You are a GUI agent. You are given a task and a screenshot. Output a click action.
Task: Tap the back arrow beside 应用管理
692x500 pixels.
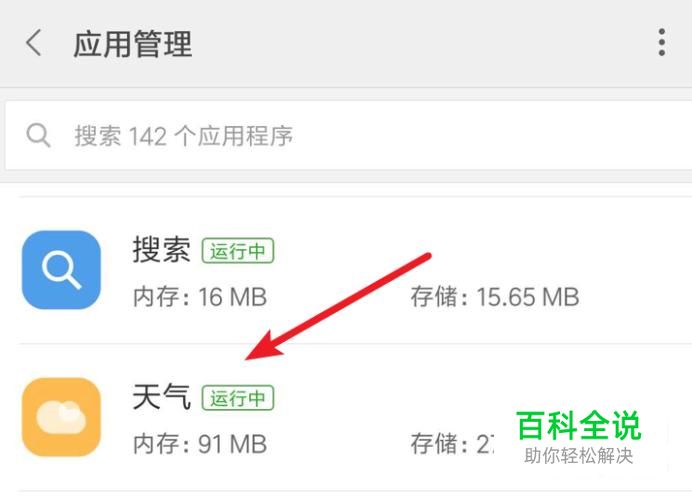34,43
